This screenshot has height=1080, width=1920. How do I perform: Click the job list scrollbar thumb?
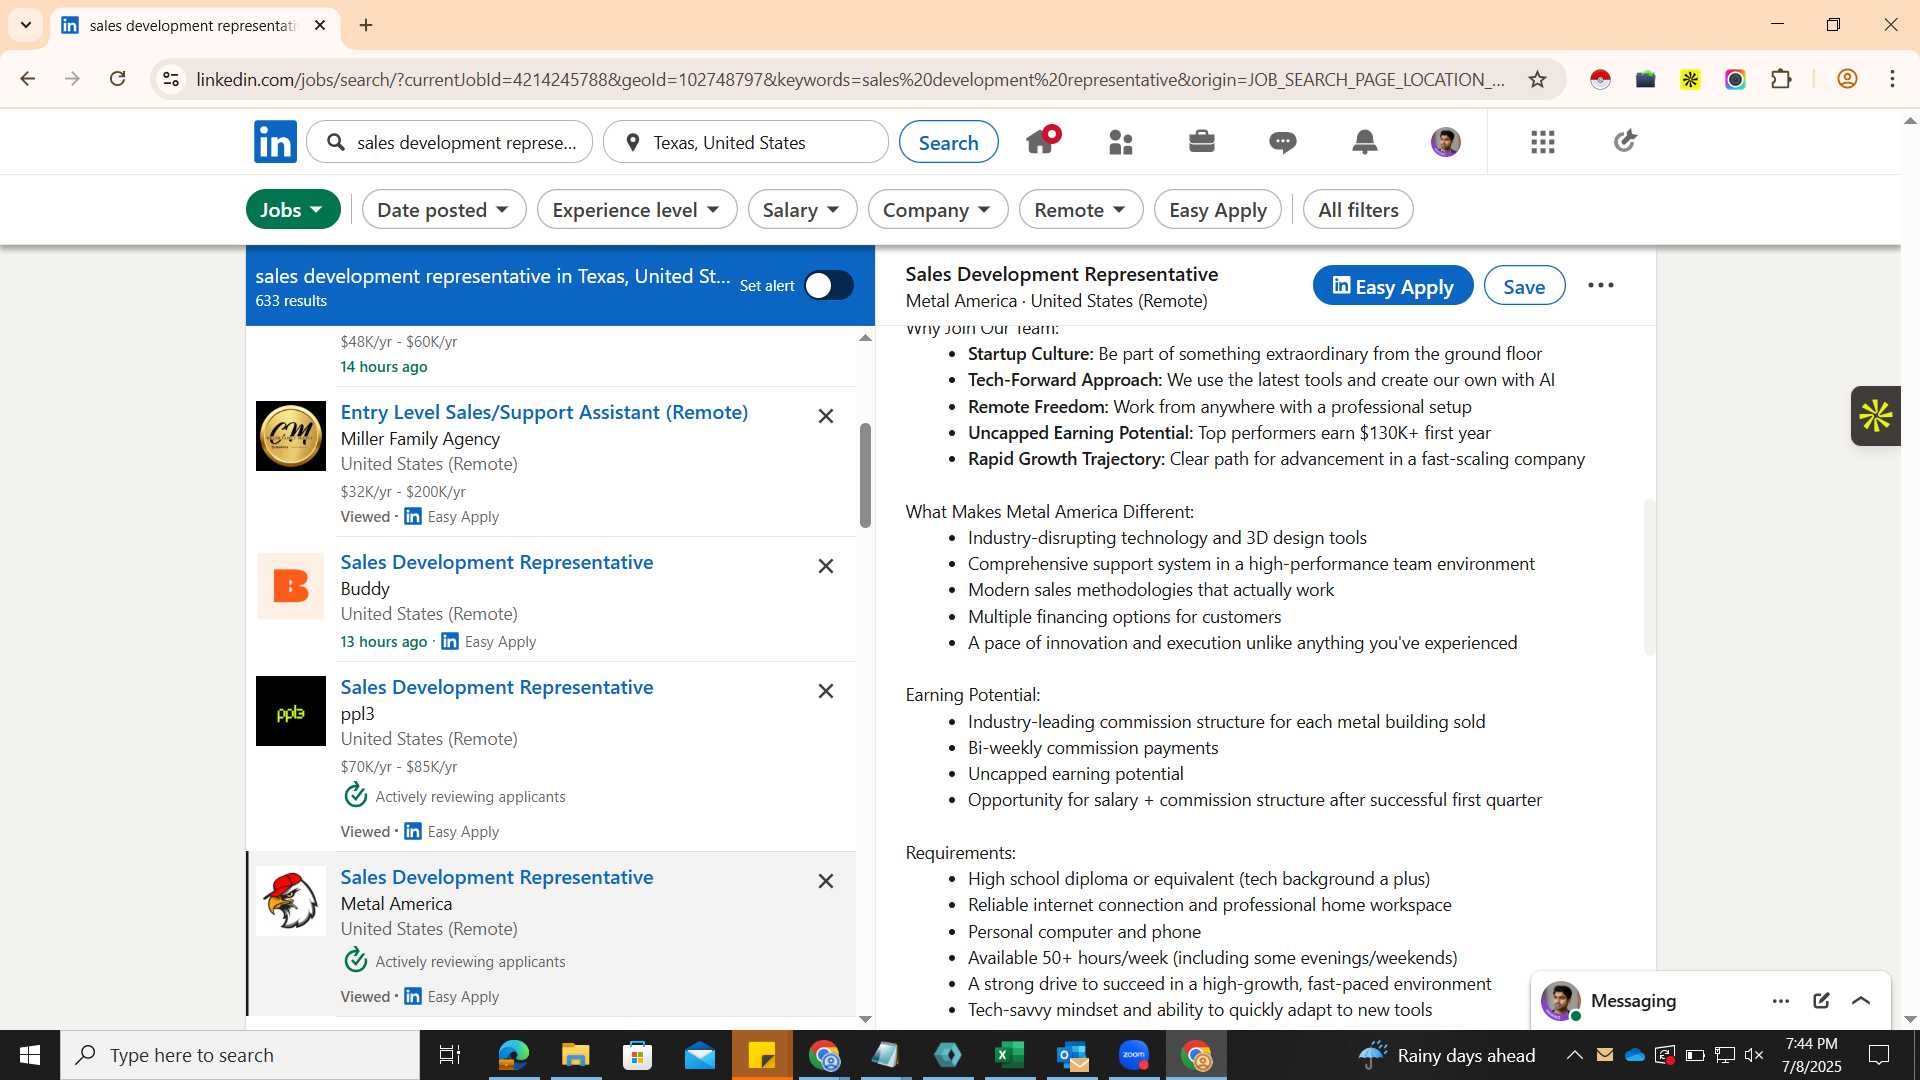pyautogui.click(x=865, y=476)
